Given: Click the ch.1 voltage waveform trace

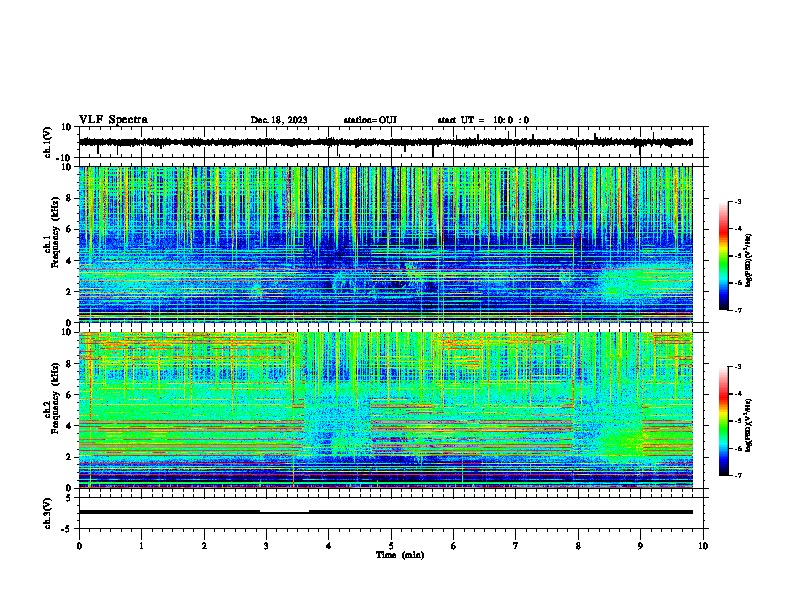Looking at the screenshot, I should pos(386,142).
